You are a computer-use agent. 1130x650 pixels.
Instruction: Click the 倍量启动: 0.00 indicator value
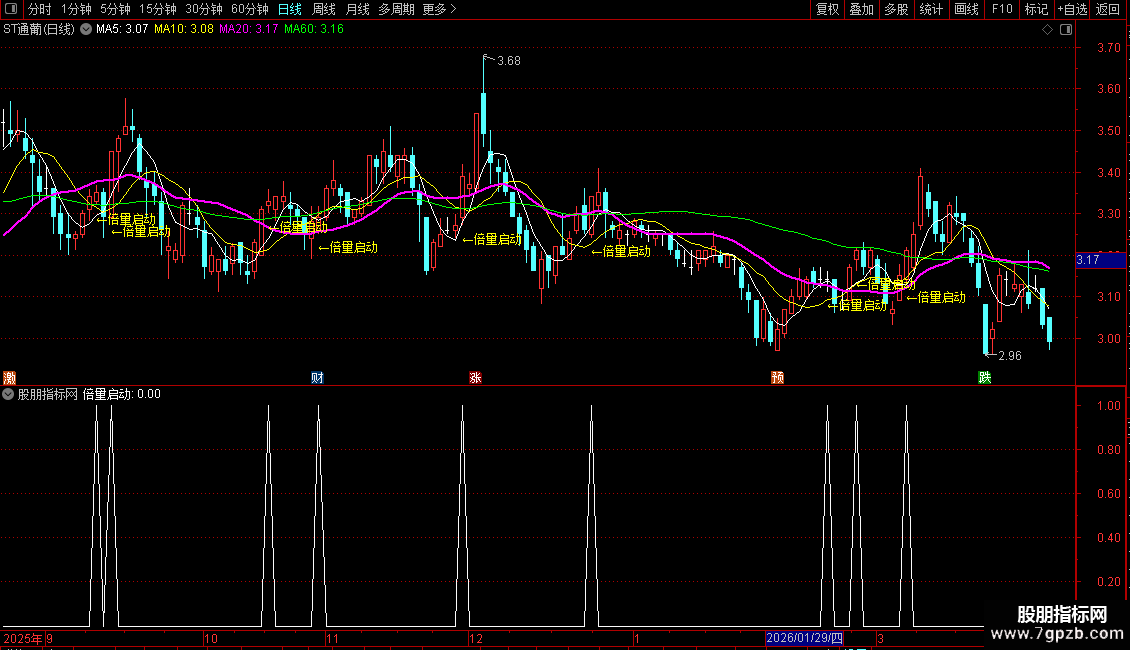(122, 394)
